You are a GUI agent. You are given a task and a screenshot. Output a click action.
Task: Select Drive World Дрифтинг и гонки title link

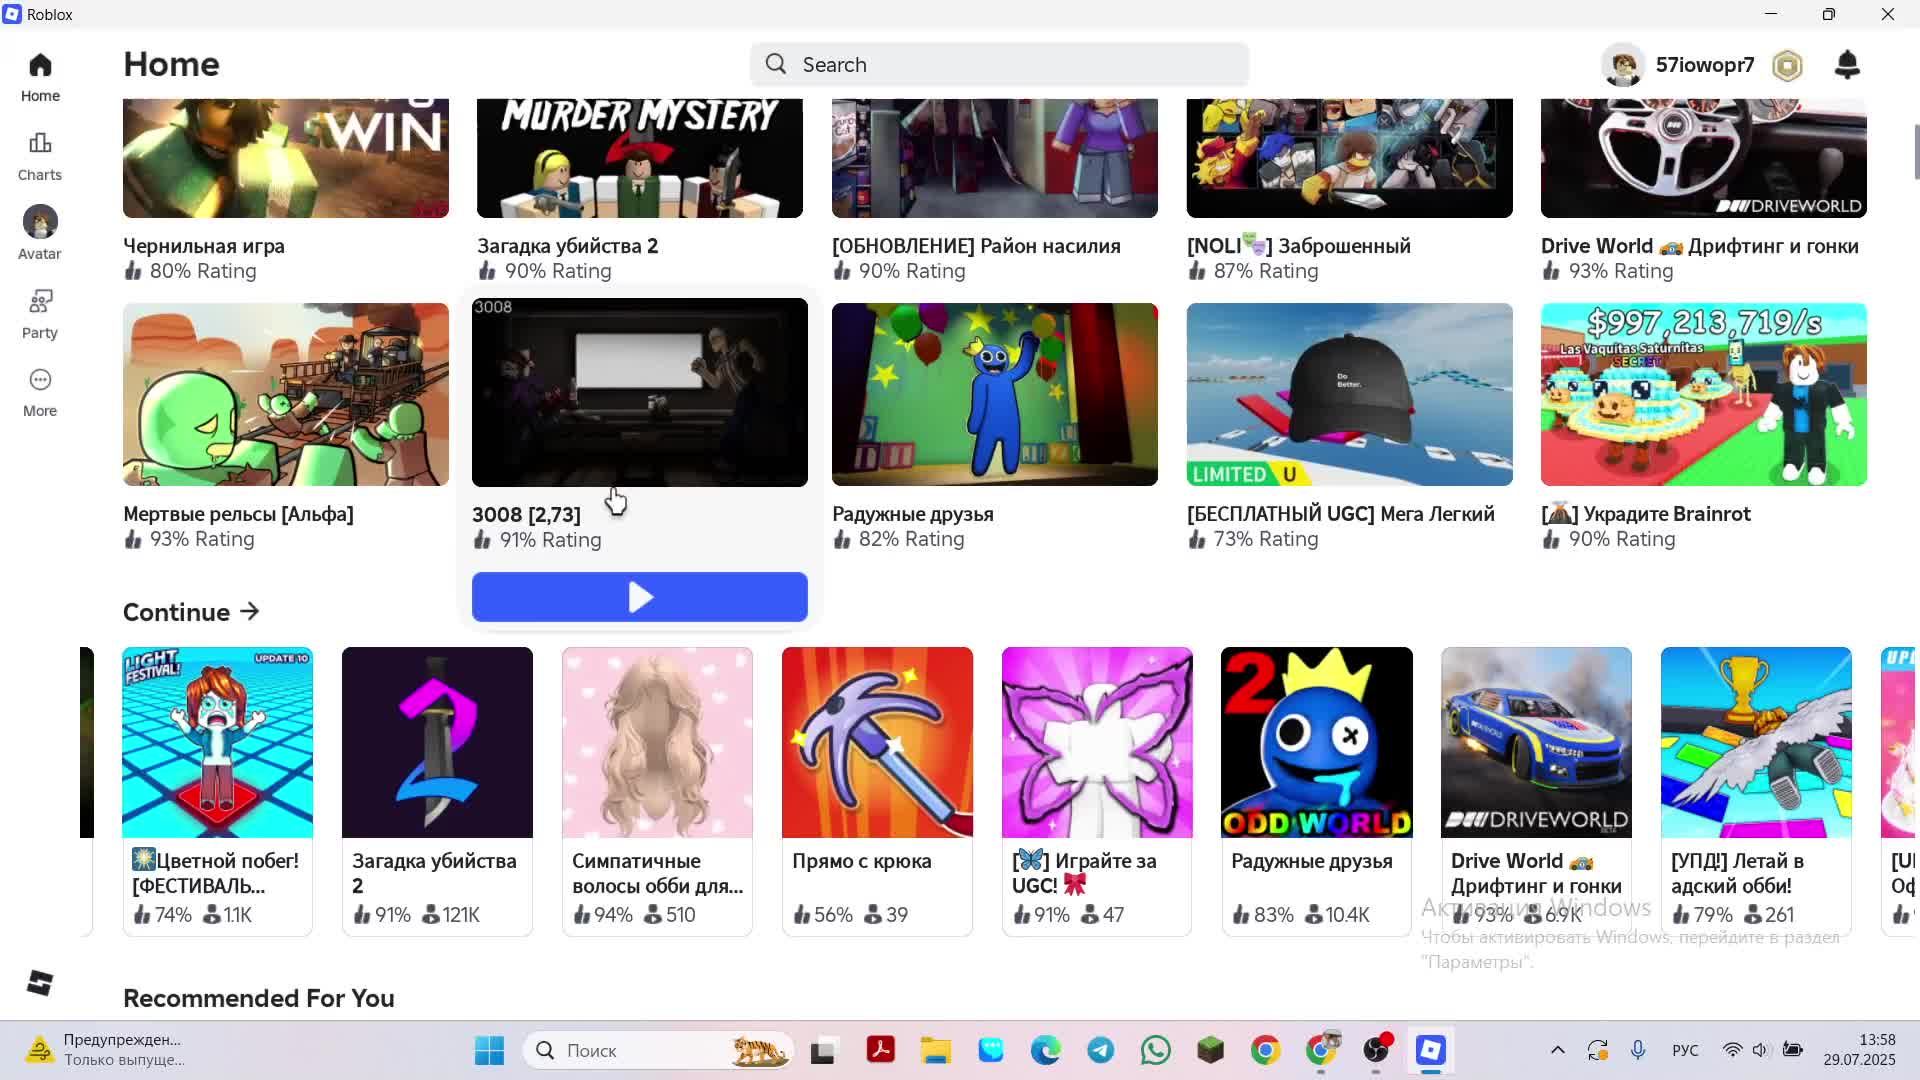1699,246
